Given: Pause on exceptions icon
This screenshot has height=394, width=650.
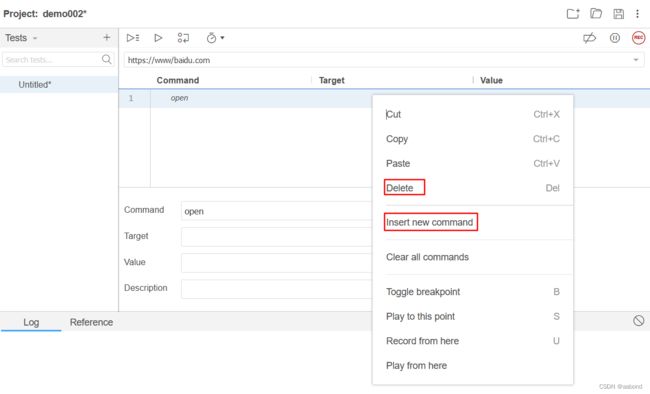Looking at the screenshot, I should (x=615, y=38).
